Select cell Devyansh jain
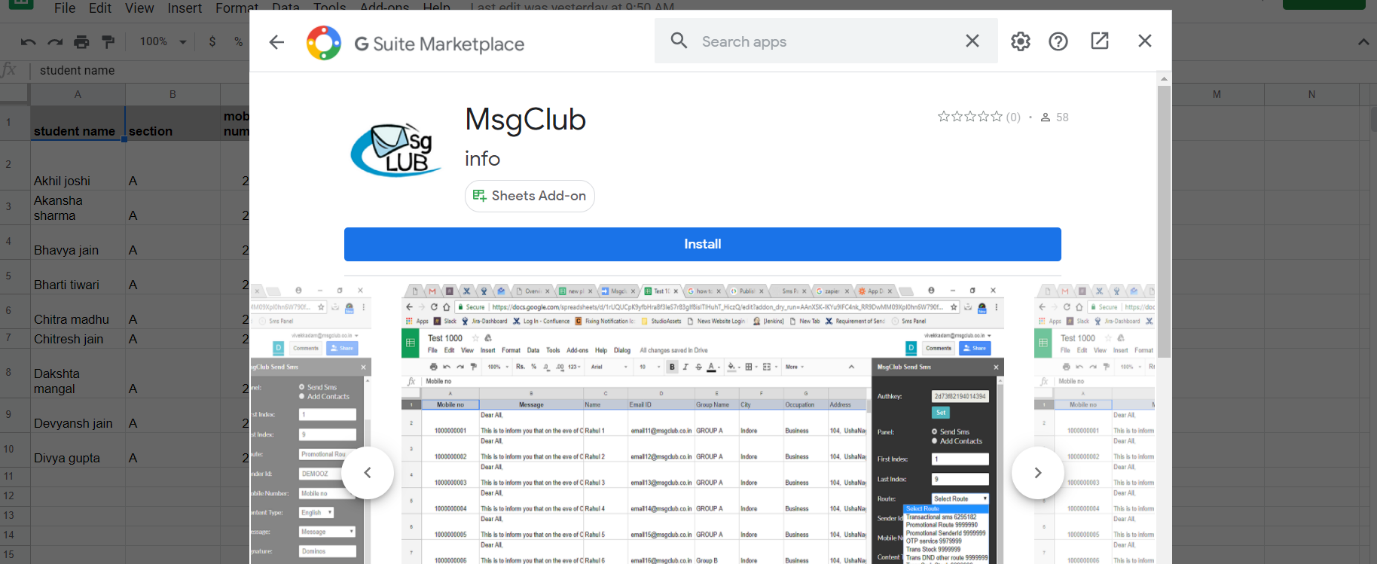Image resolution: width=1377 pixels, height=564 pixels. 78,415
